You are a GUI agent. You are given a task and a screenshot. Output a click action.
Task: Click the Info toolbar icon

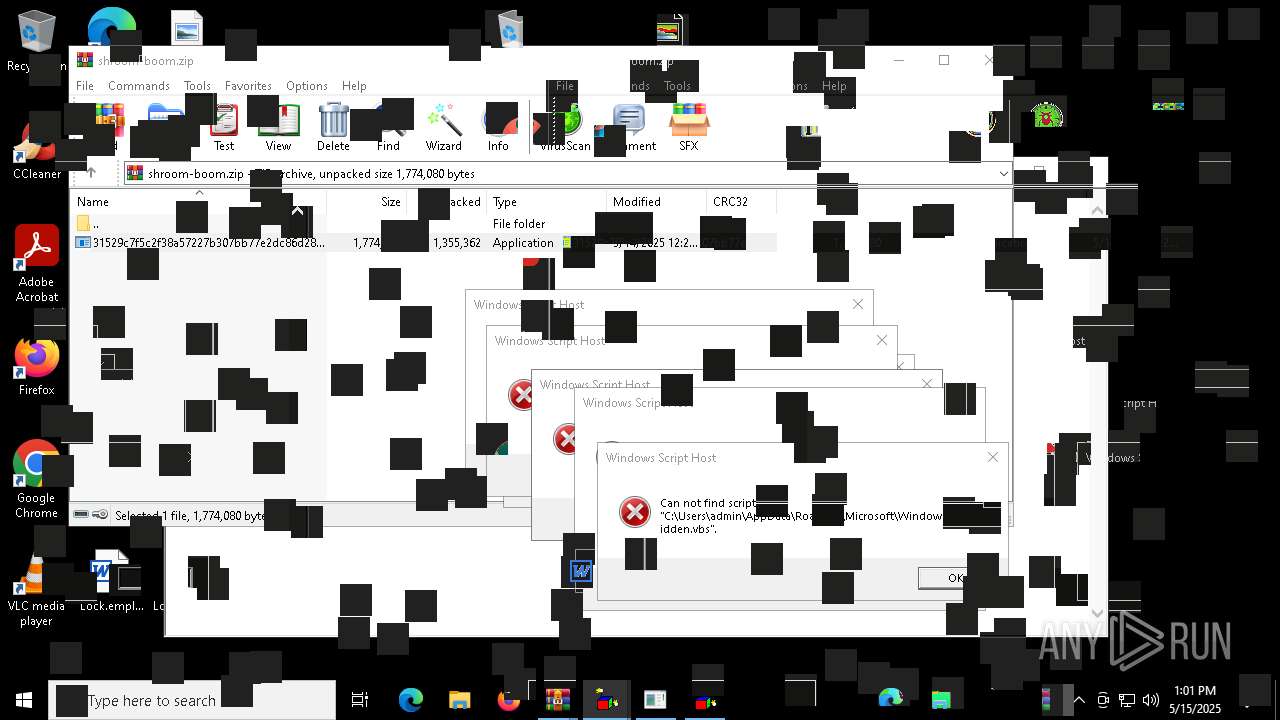tap(498, 126)
